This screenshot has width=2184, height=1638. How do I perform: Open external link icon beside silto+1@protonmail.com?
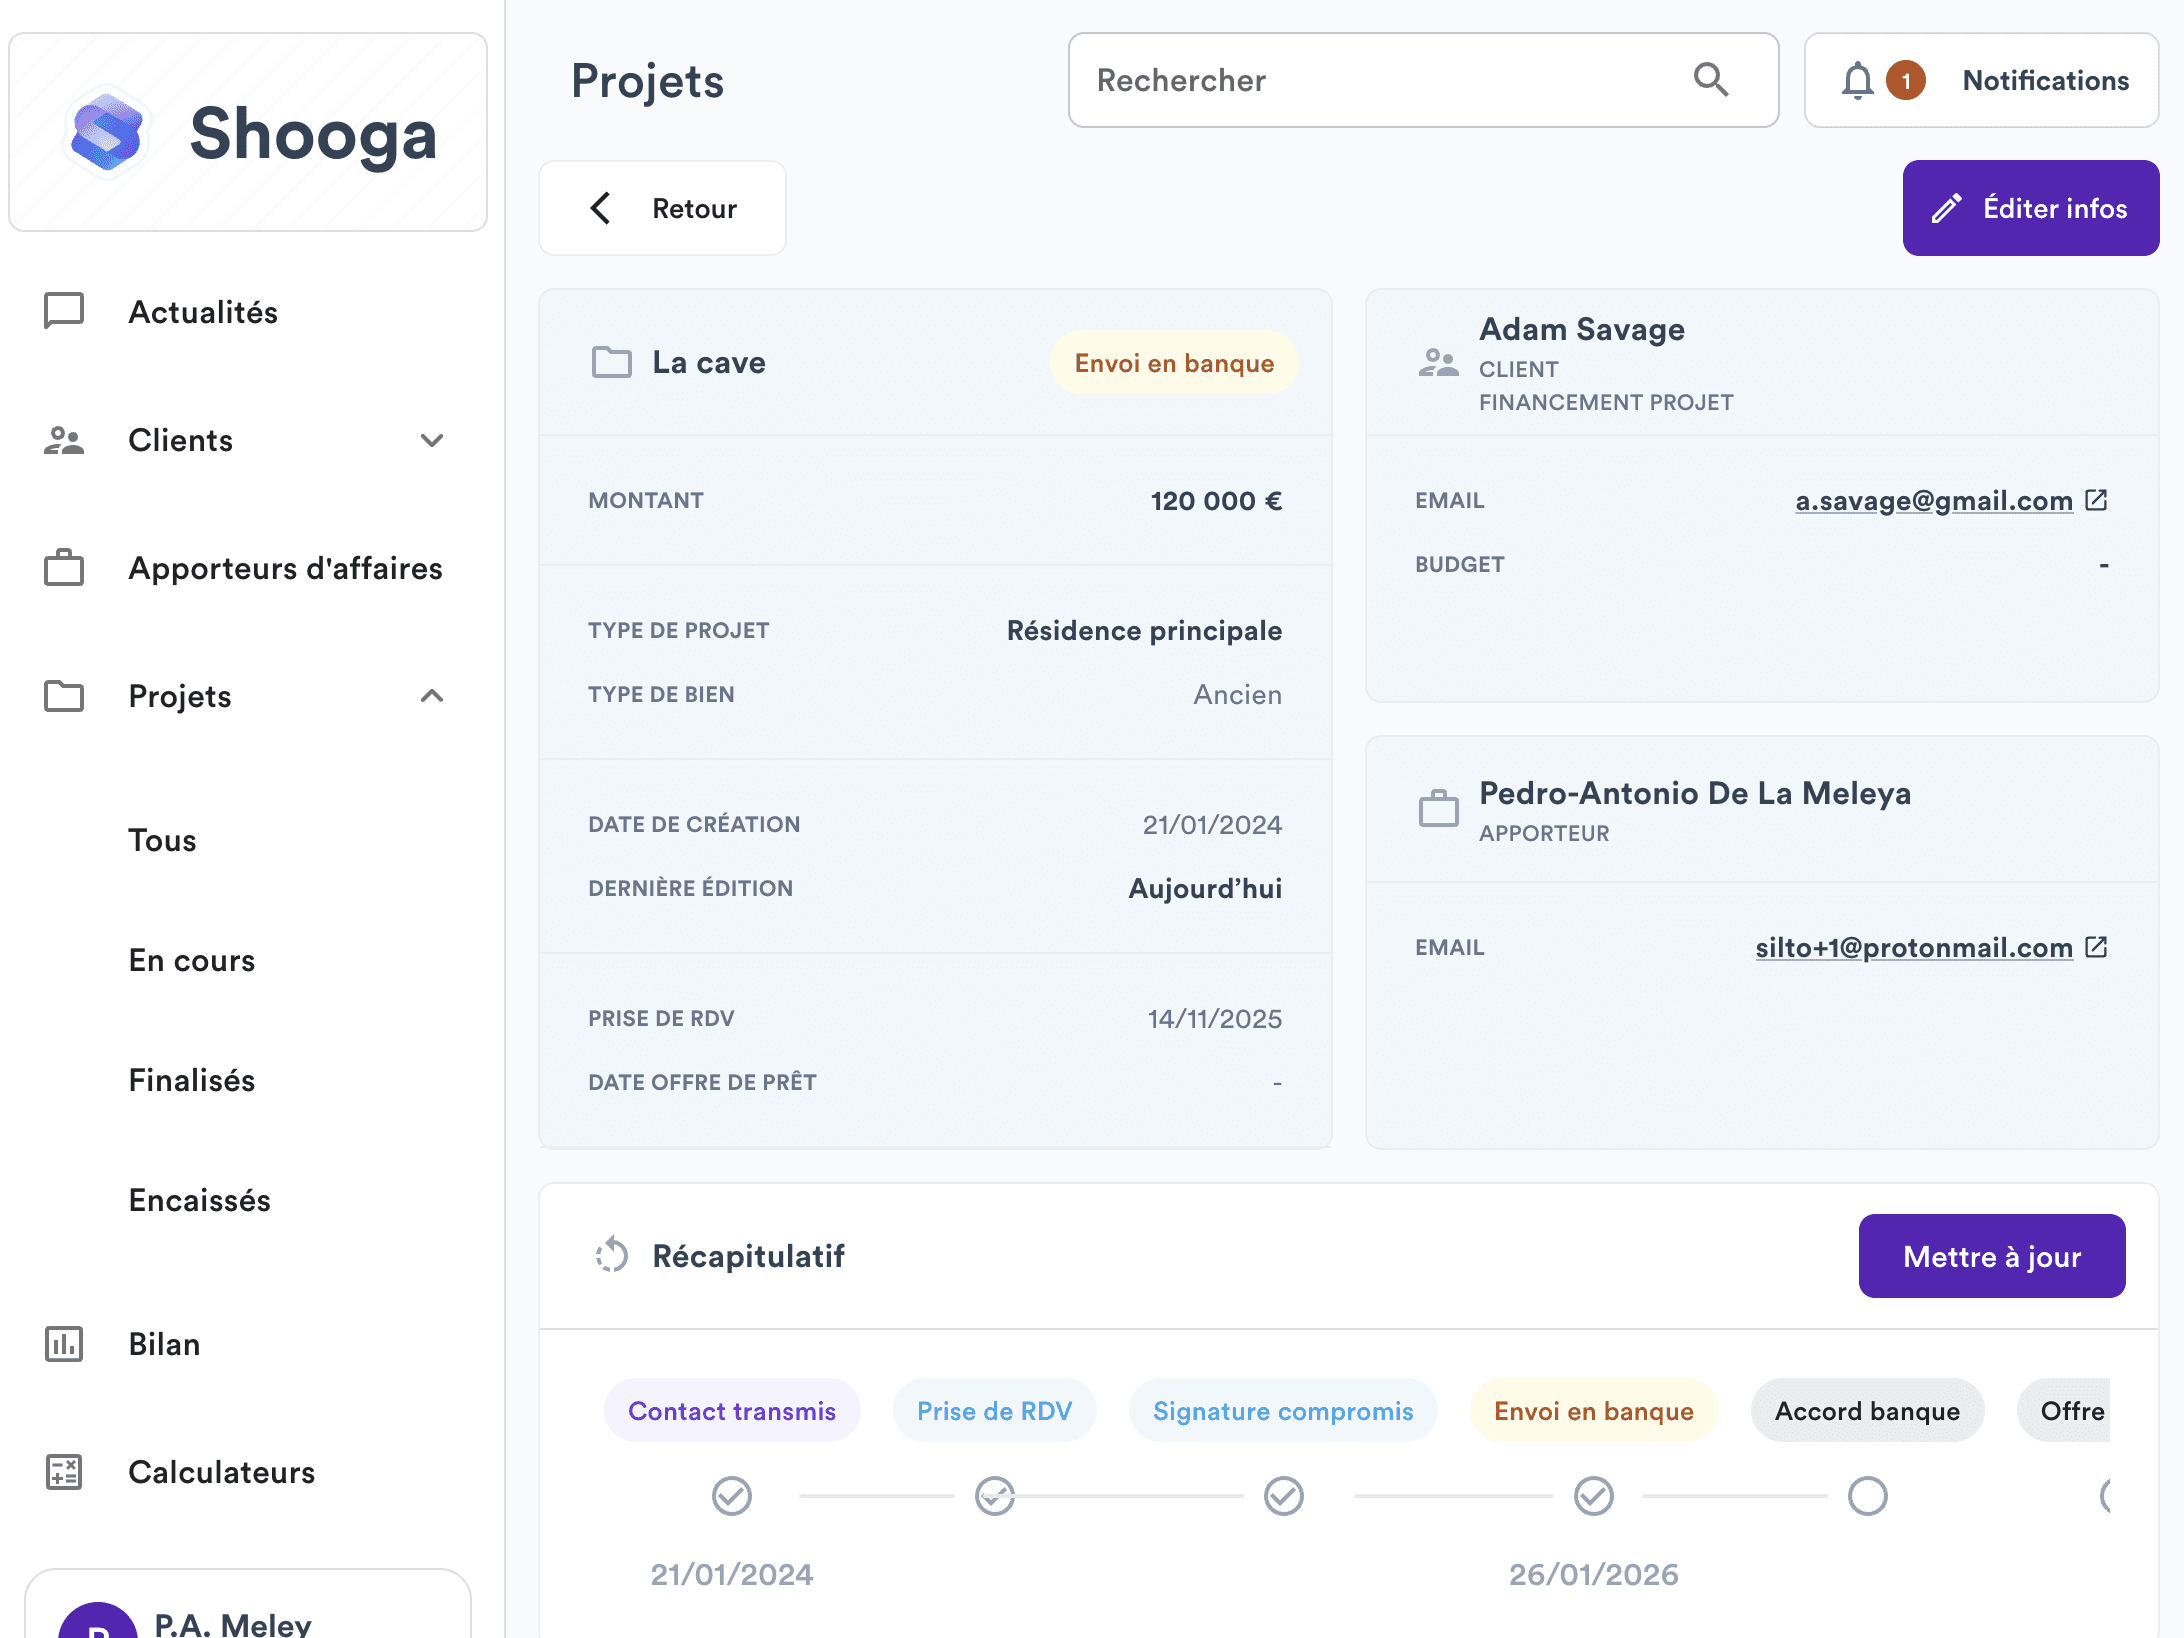[2097, 947]
